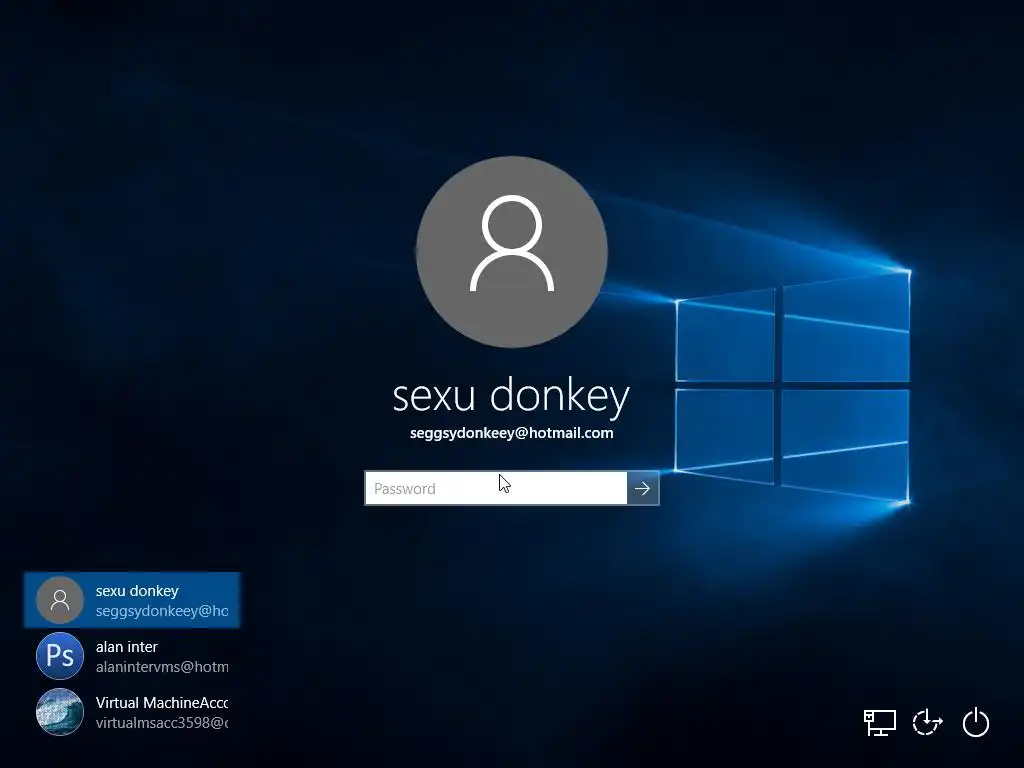Click the wave avatar for Virtual MachineAcco
Screen dimensions: 1024x768
click(60, 712)
